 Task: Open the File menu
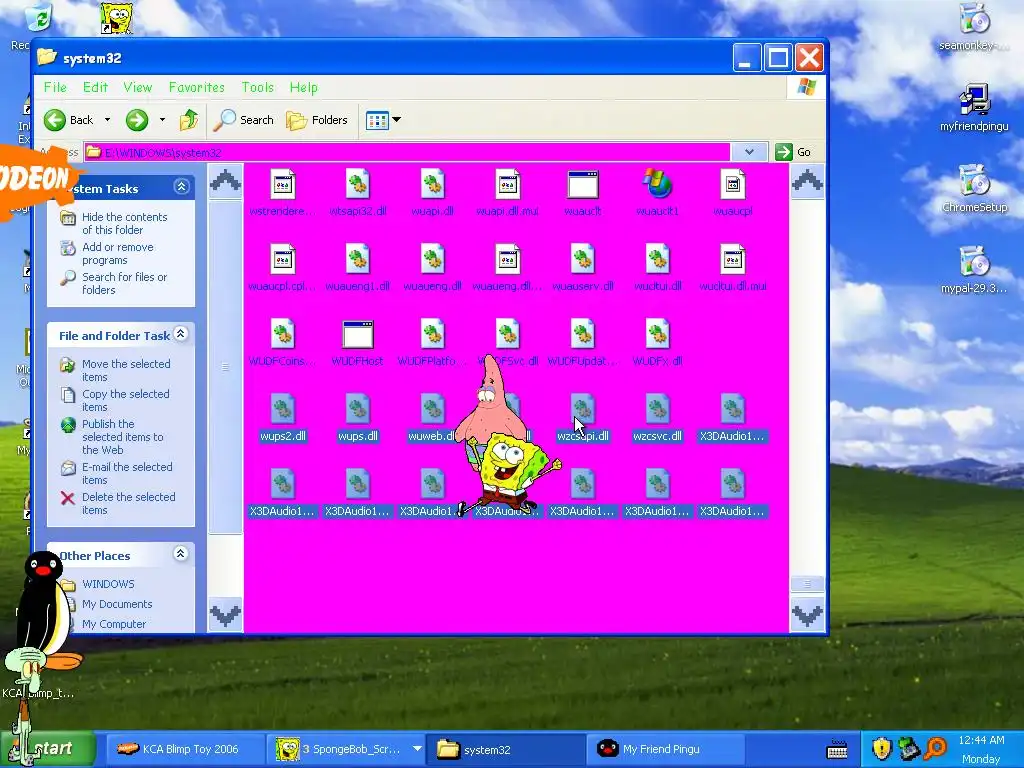pos(55,87)
